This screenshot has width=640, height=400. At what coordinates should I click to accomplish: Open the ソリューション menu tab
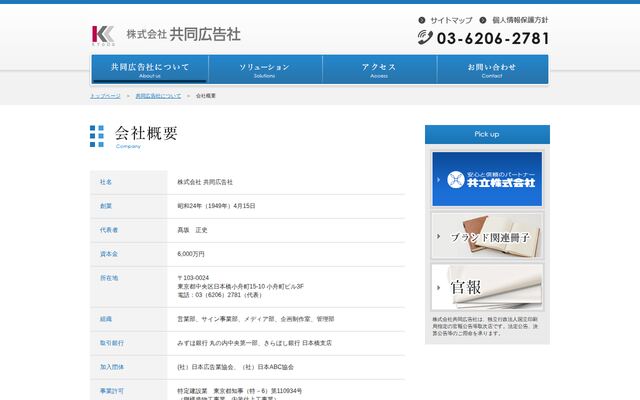click(x=264, y=69)
